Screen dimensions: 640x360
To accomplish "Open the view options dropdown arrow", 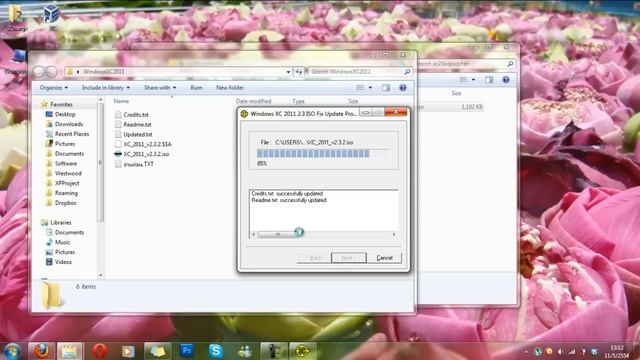I will tap(370, 88).
